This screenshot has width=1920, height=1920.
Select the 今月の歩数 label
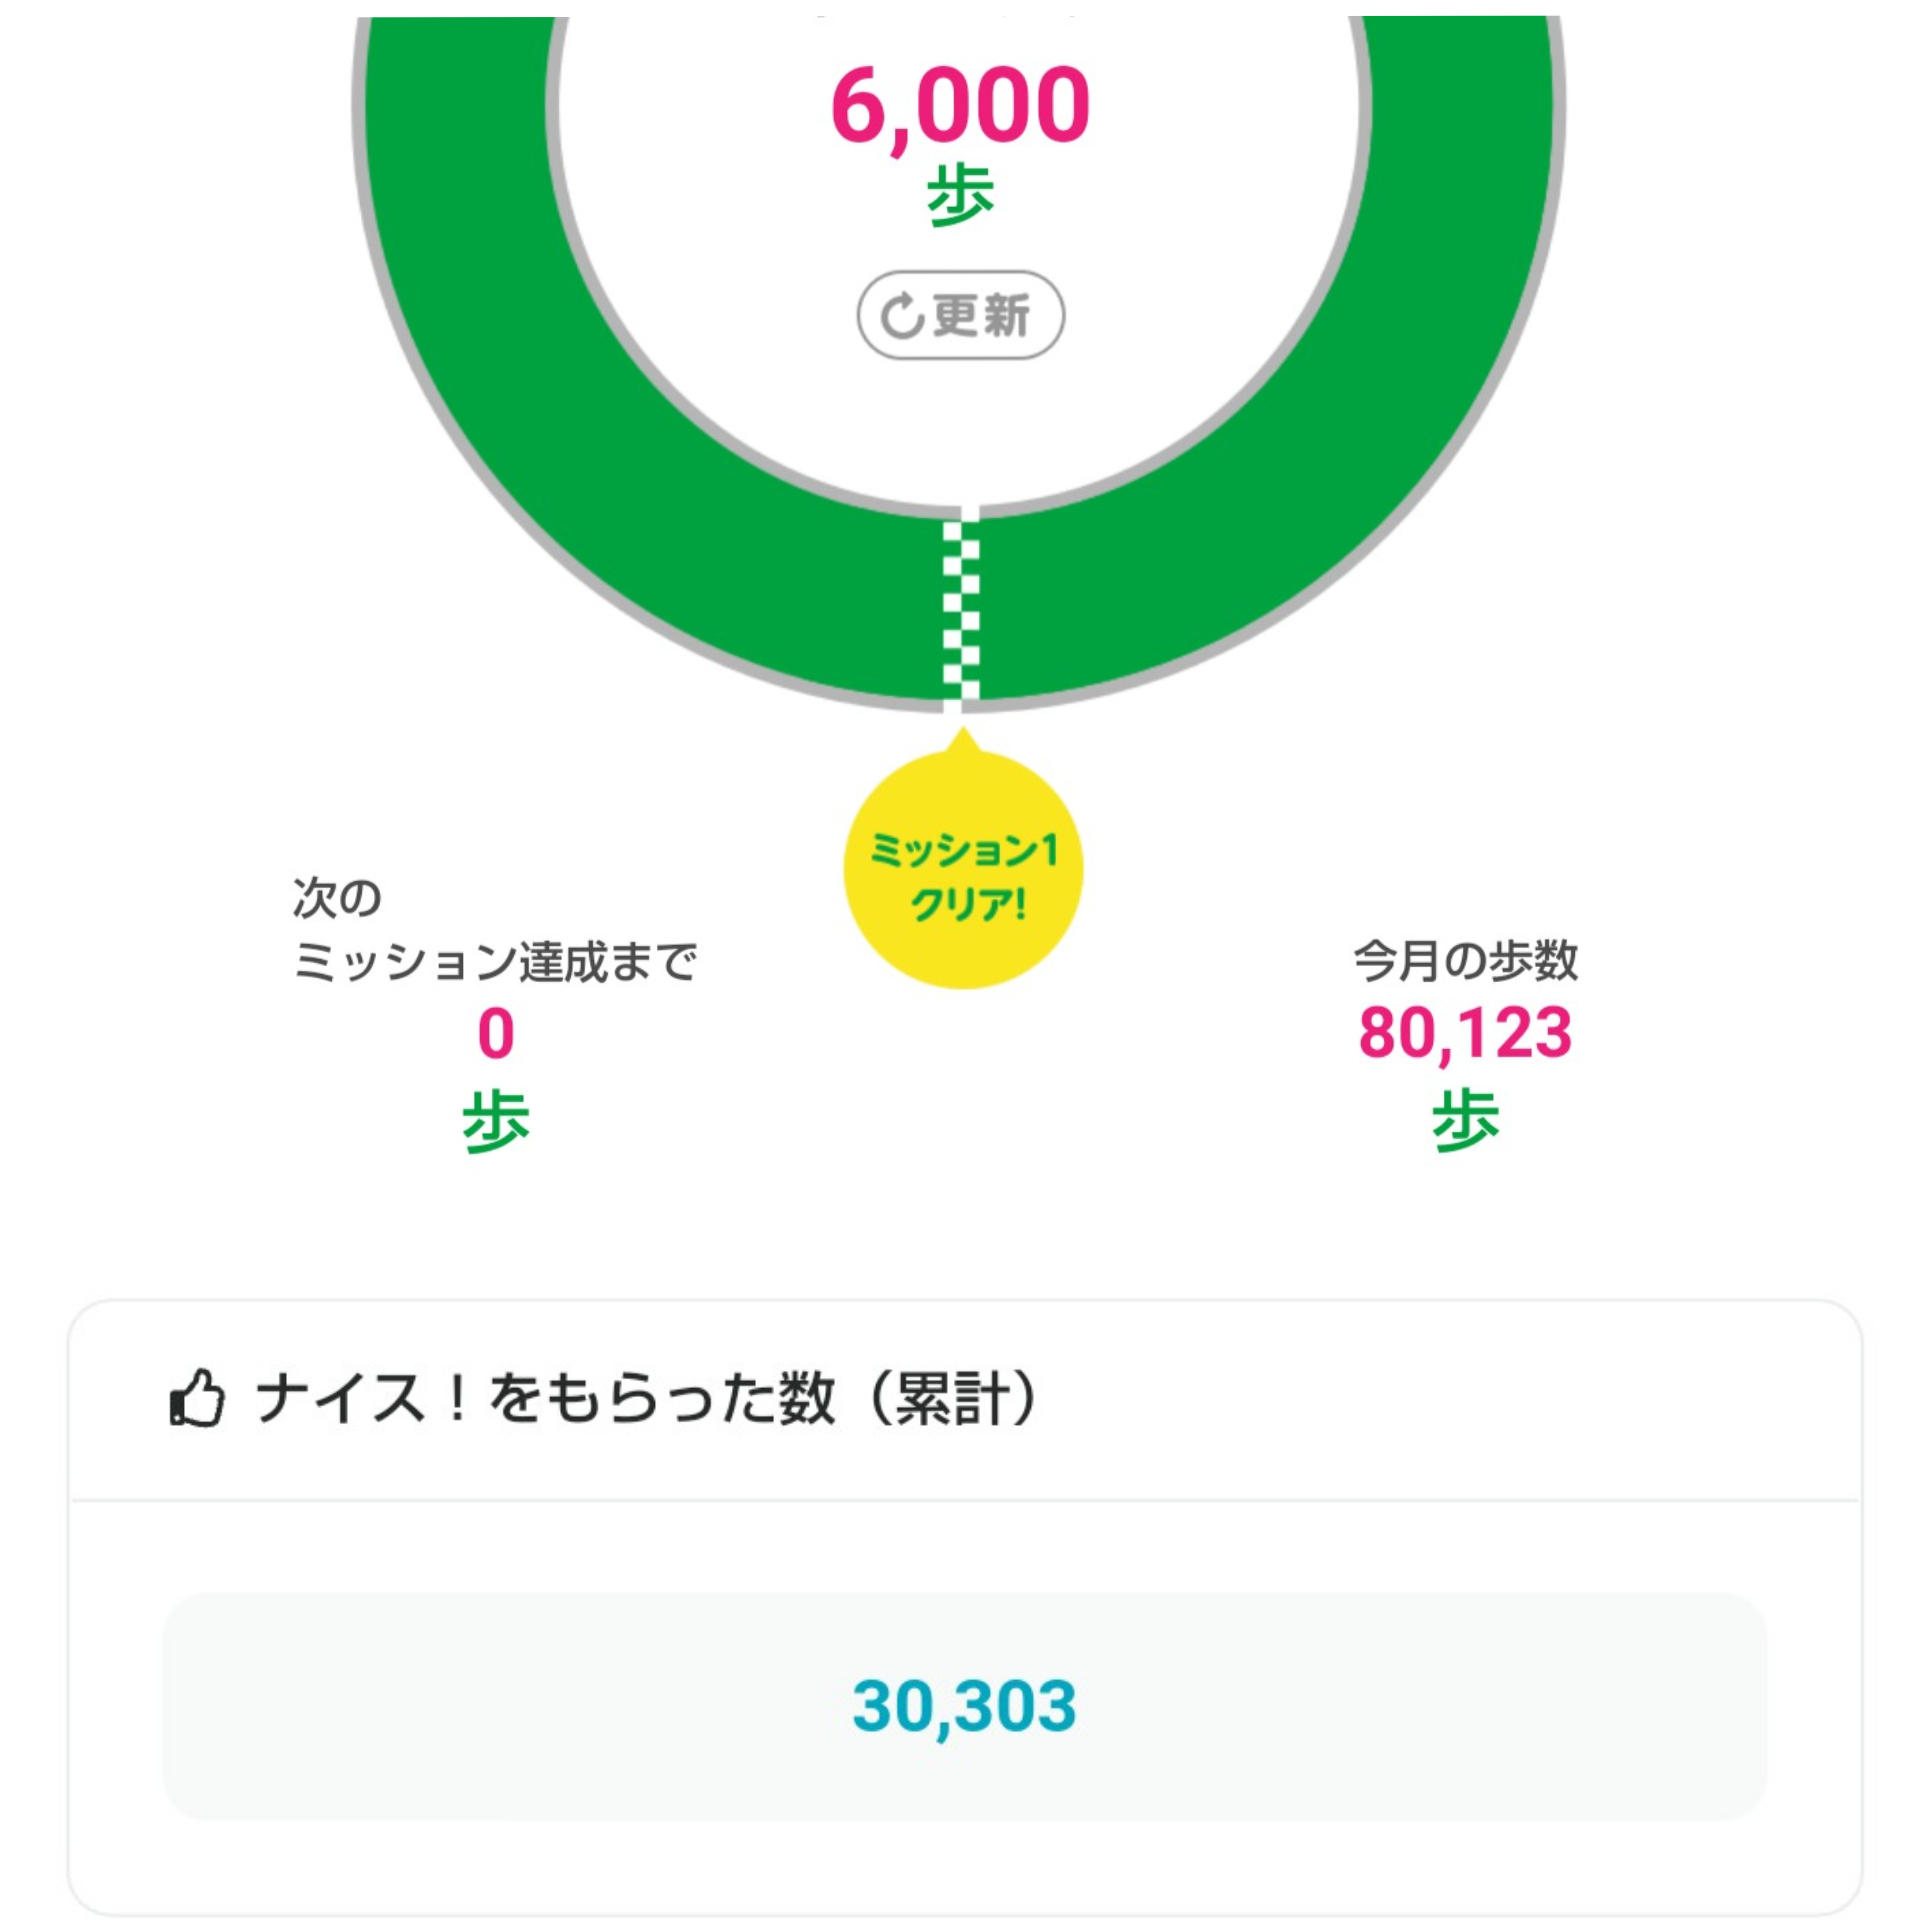(x=1465, y=960)
